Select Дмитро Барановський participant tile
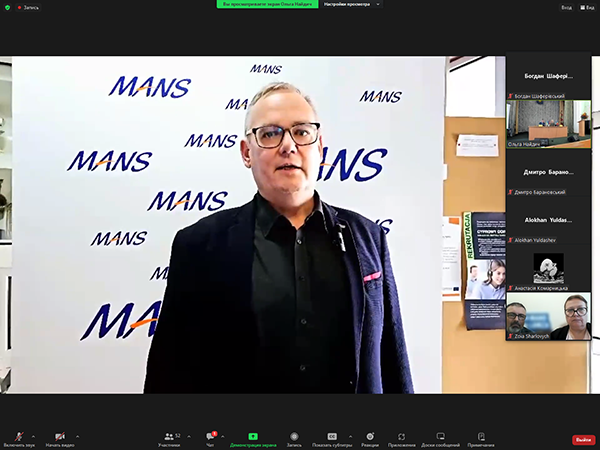Screen dimensions: 600x450 (548, 172)
